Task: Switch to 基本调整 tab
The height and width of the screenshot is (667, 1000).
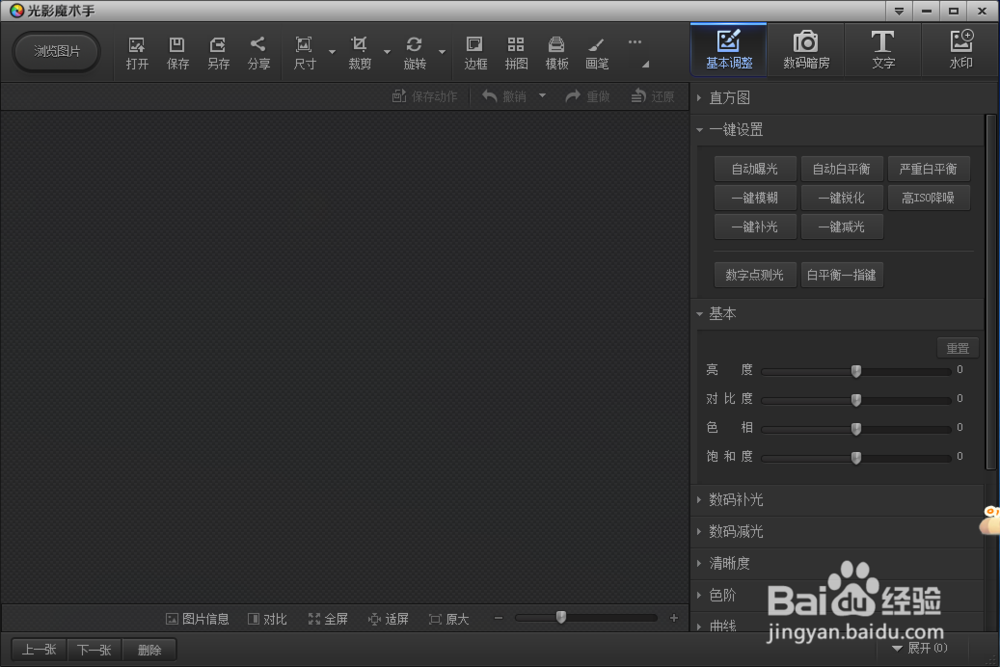Action: coord(729,50)
